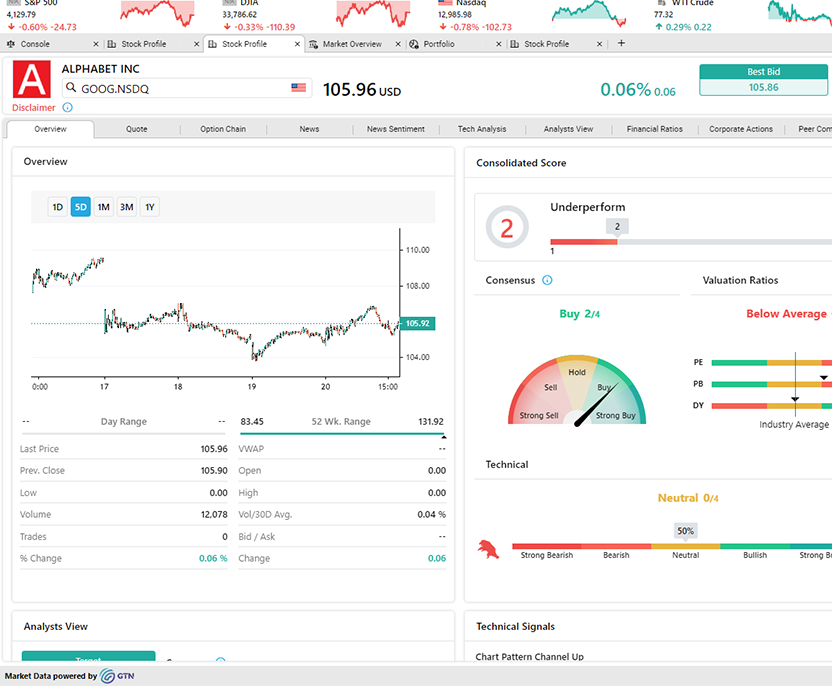Close the Market Overview tab
The image size is (832, 686).
pyautogui.click(x=398, y=44)
